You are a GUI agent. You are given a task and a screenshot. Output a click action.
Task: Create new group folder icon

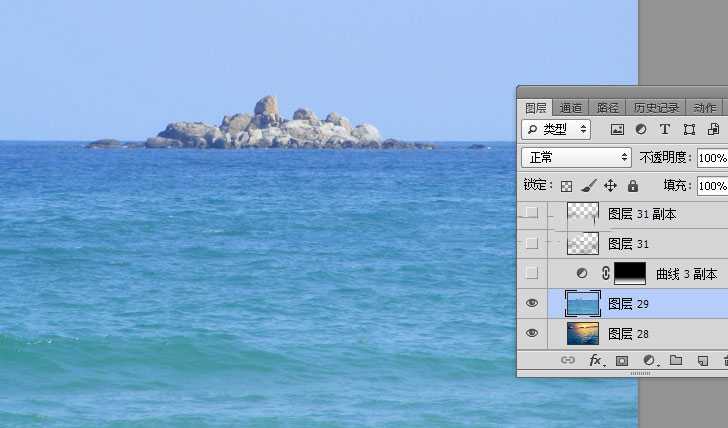coord(675,360)
